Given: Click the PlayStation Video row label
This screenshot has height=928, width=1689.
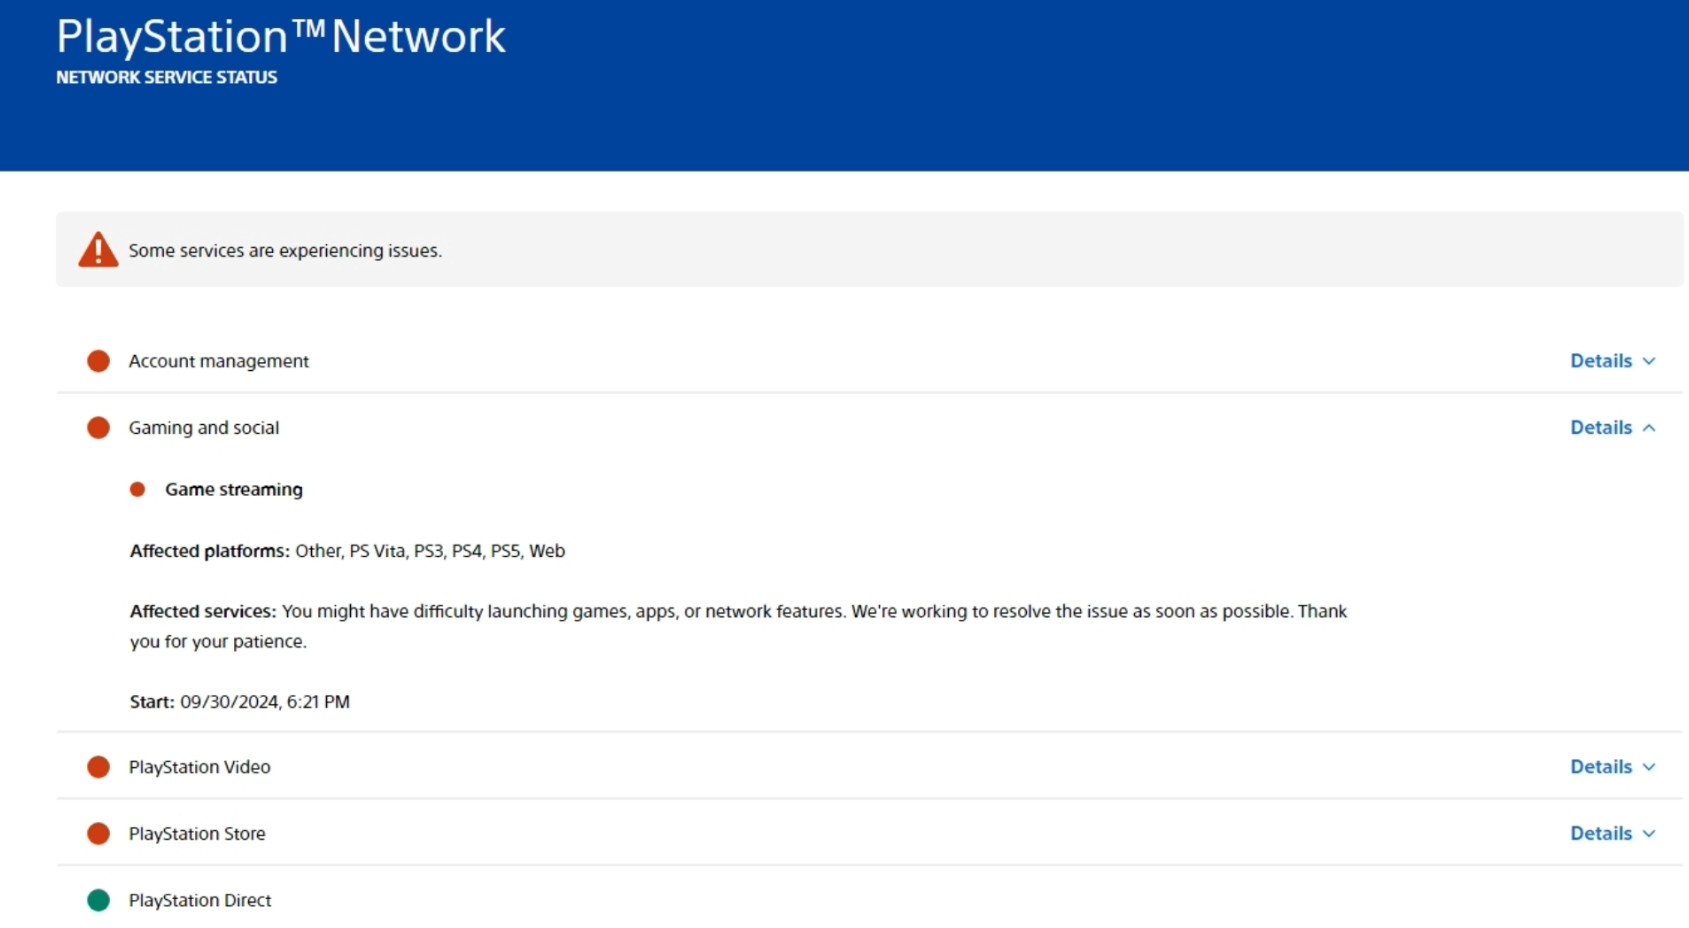Looking at the screenshot, I should click(200, 767).
